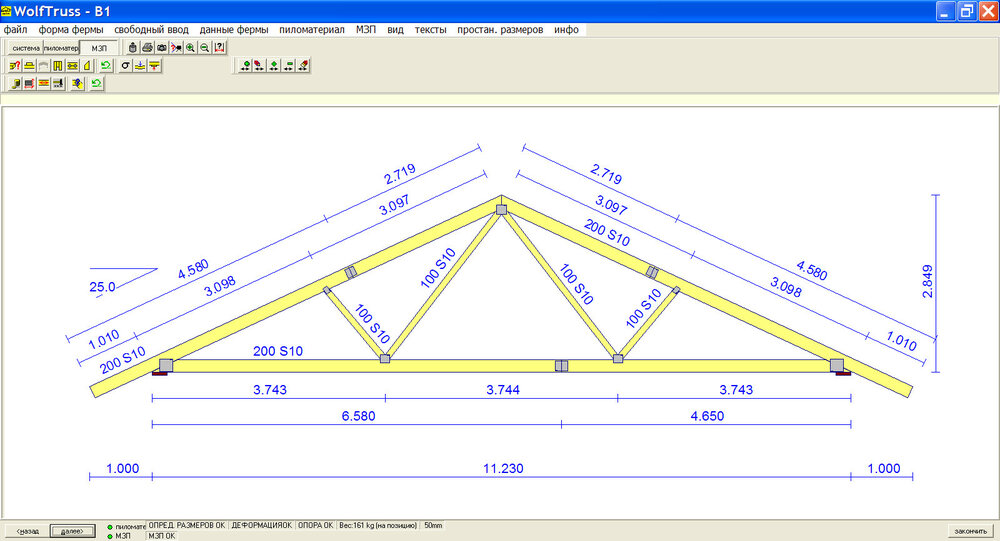Click the zoom out magnifier icon
This screenshot has width=1000, height=541.
[x=204, y=48]
